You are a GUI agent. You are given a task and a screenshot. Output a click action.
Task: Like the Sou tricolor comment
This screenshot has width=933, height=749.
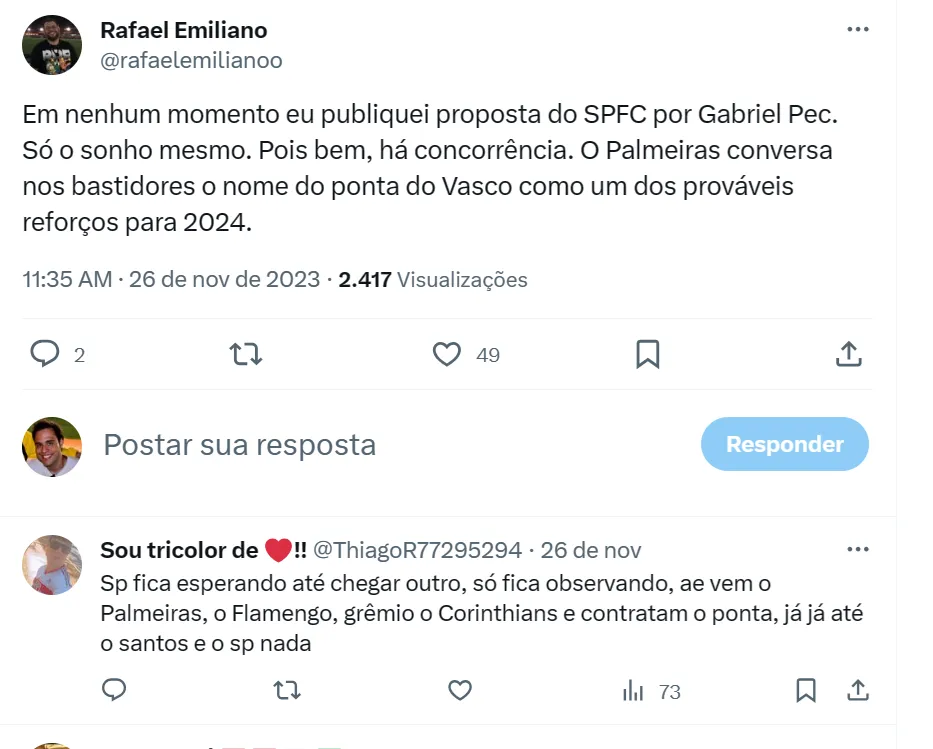pyautogui.click(x=460, y=690)
